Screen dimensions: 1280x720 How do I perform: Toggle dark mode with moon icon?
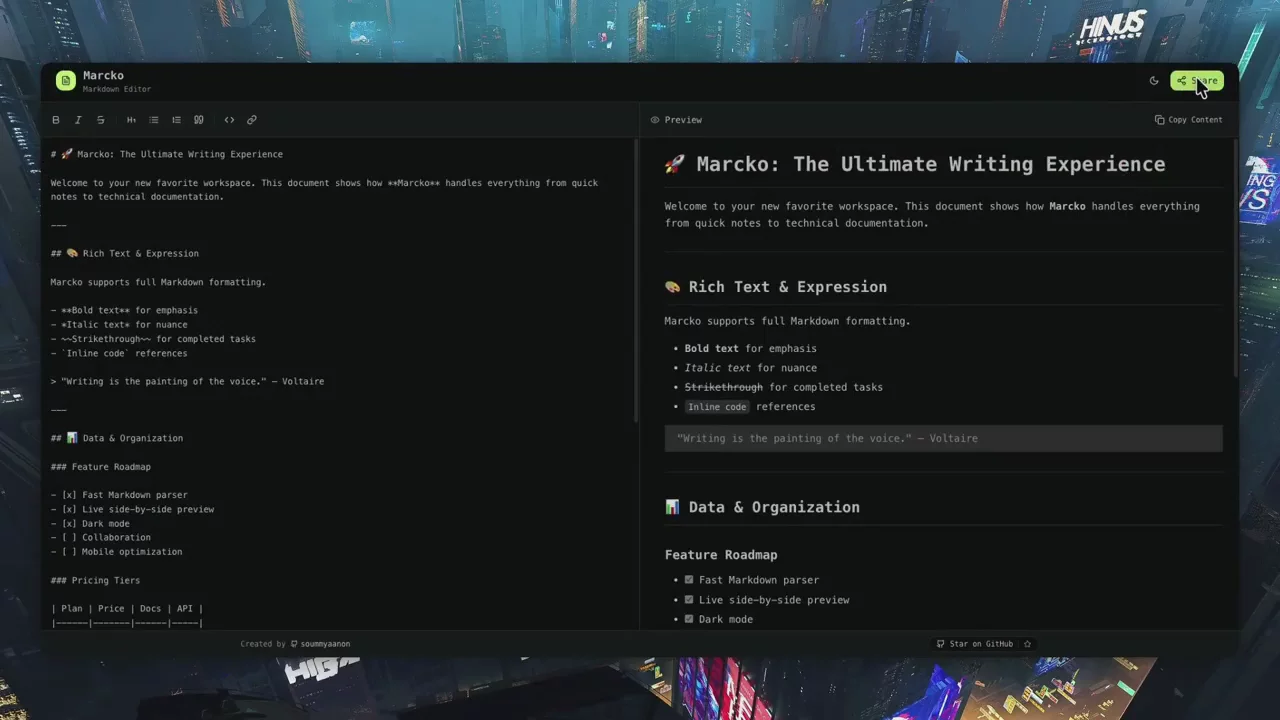1154,81
